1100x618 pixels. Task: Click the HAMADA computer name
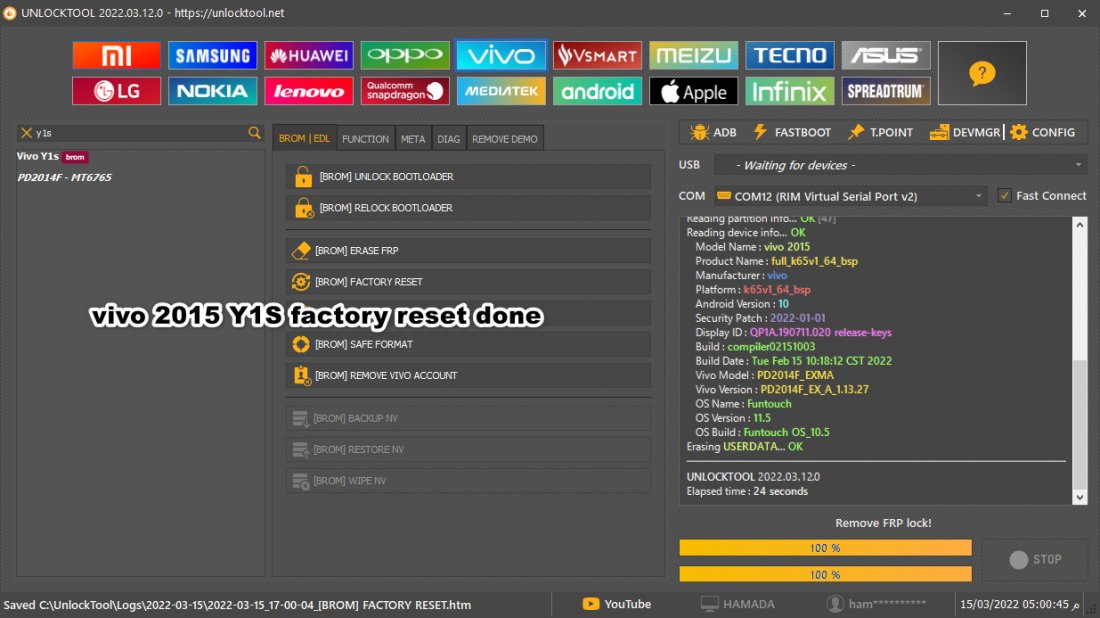[738, 604]
